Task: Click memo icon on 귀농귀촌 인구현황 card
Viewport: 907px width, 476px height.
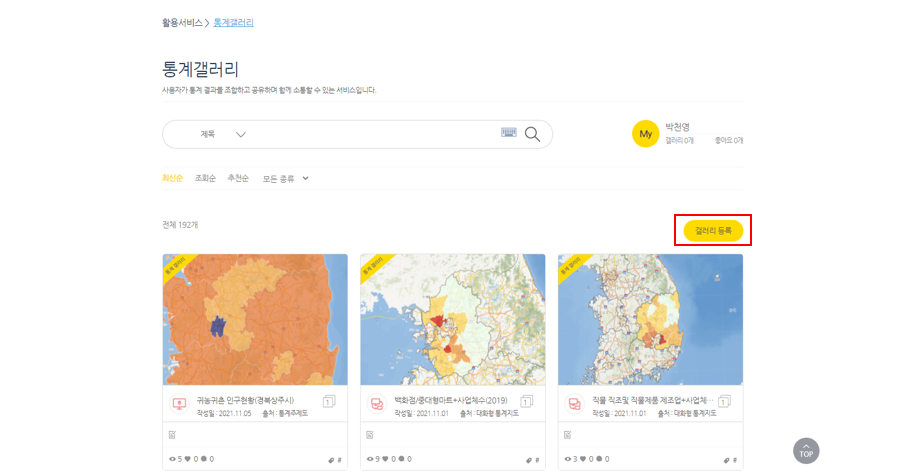Action: [x=172, y=434]
